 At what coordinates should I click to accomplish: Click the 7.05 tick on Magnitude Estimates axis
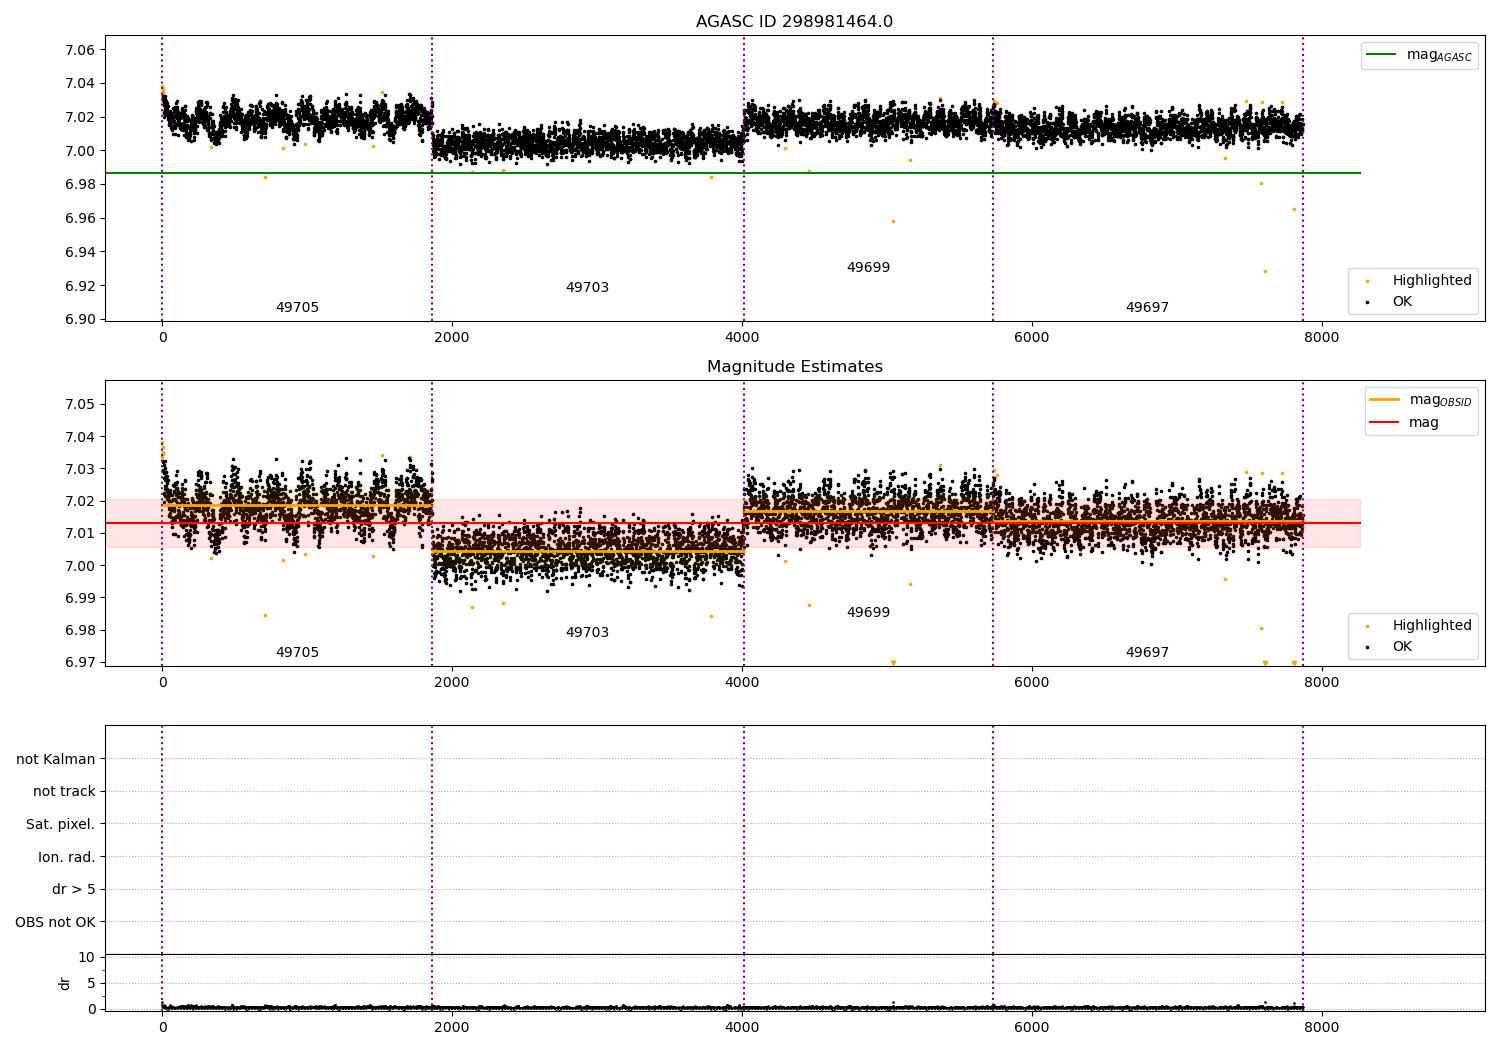[80, 405]
